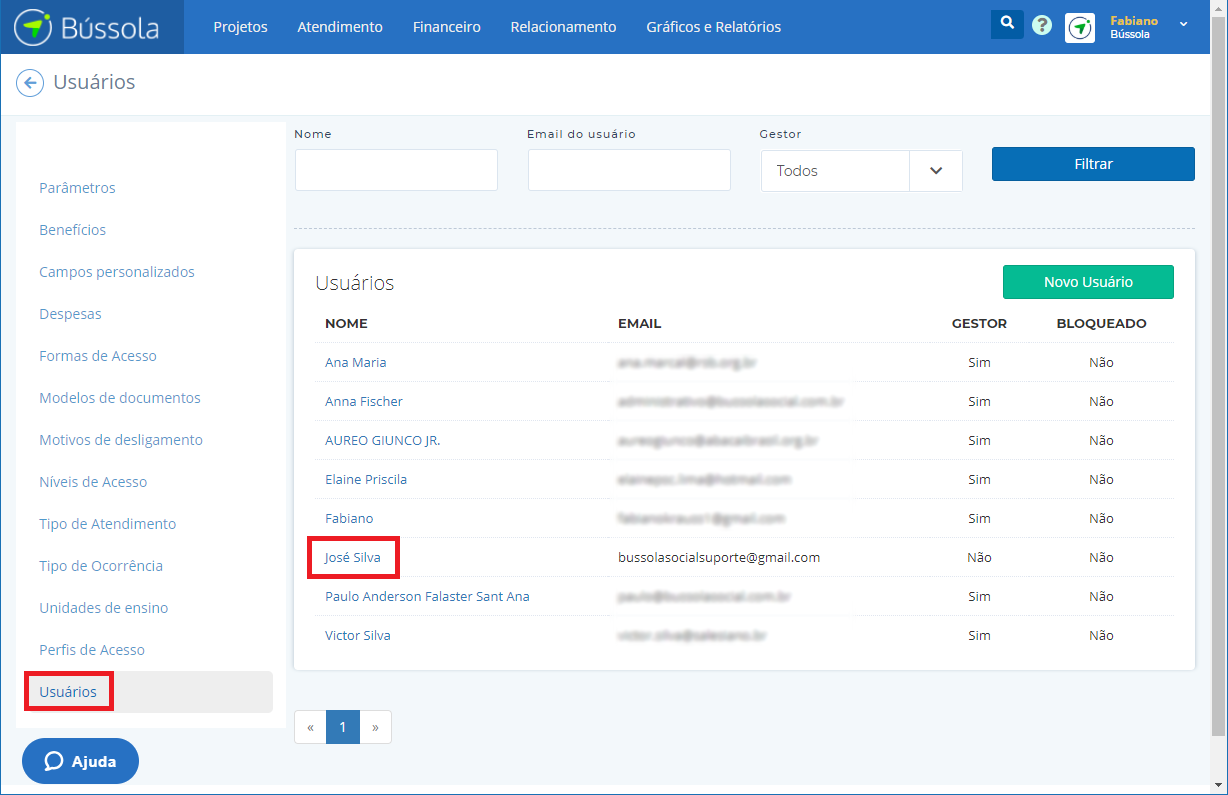
Task: Click the NOME column header
Action: point(346,324)
